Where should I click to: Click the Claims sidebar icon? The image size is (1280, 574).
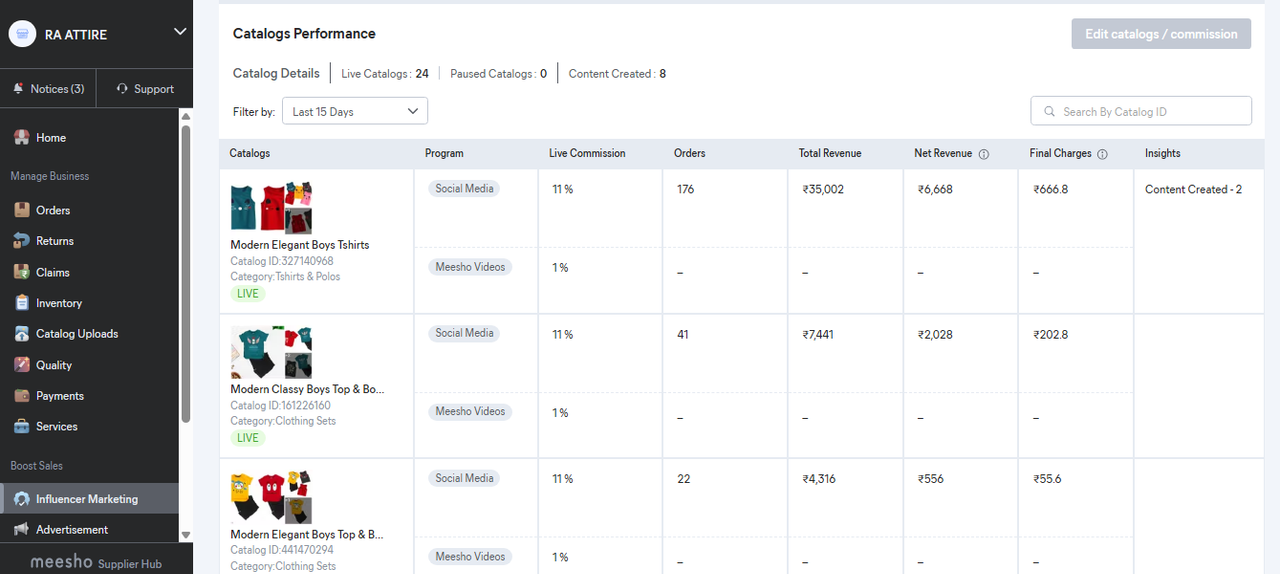(x=21, y=272)
